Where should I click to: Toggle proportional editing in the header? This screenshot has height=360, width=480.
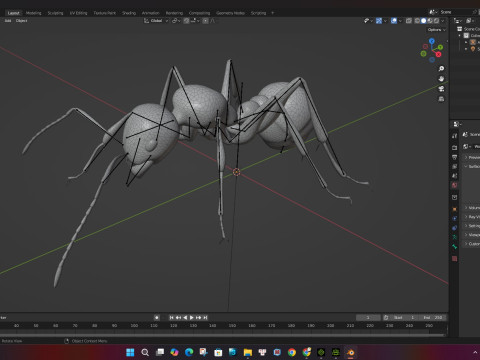(206, 21)
